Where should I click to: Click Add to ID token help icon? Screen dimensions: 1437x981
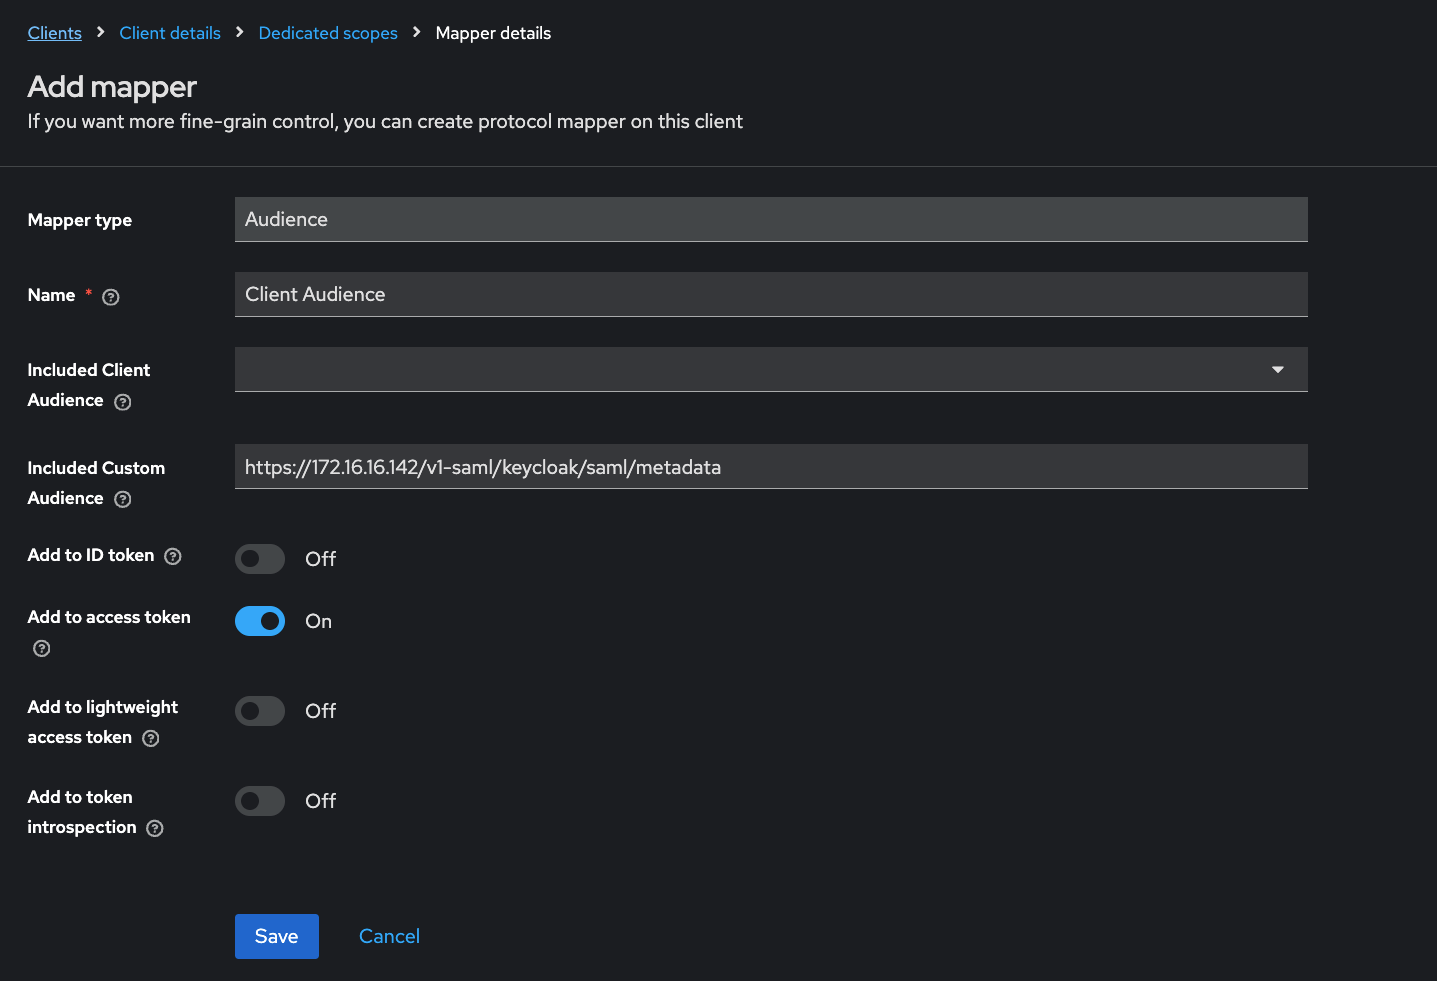point(173,556)
